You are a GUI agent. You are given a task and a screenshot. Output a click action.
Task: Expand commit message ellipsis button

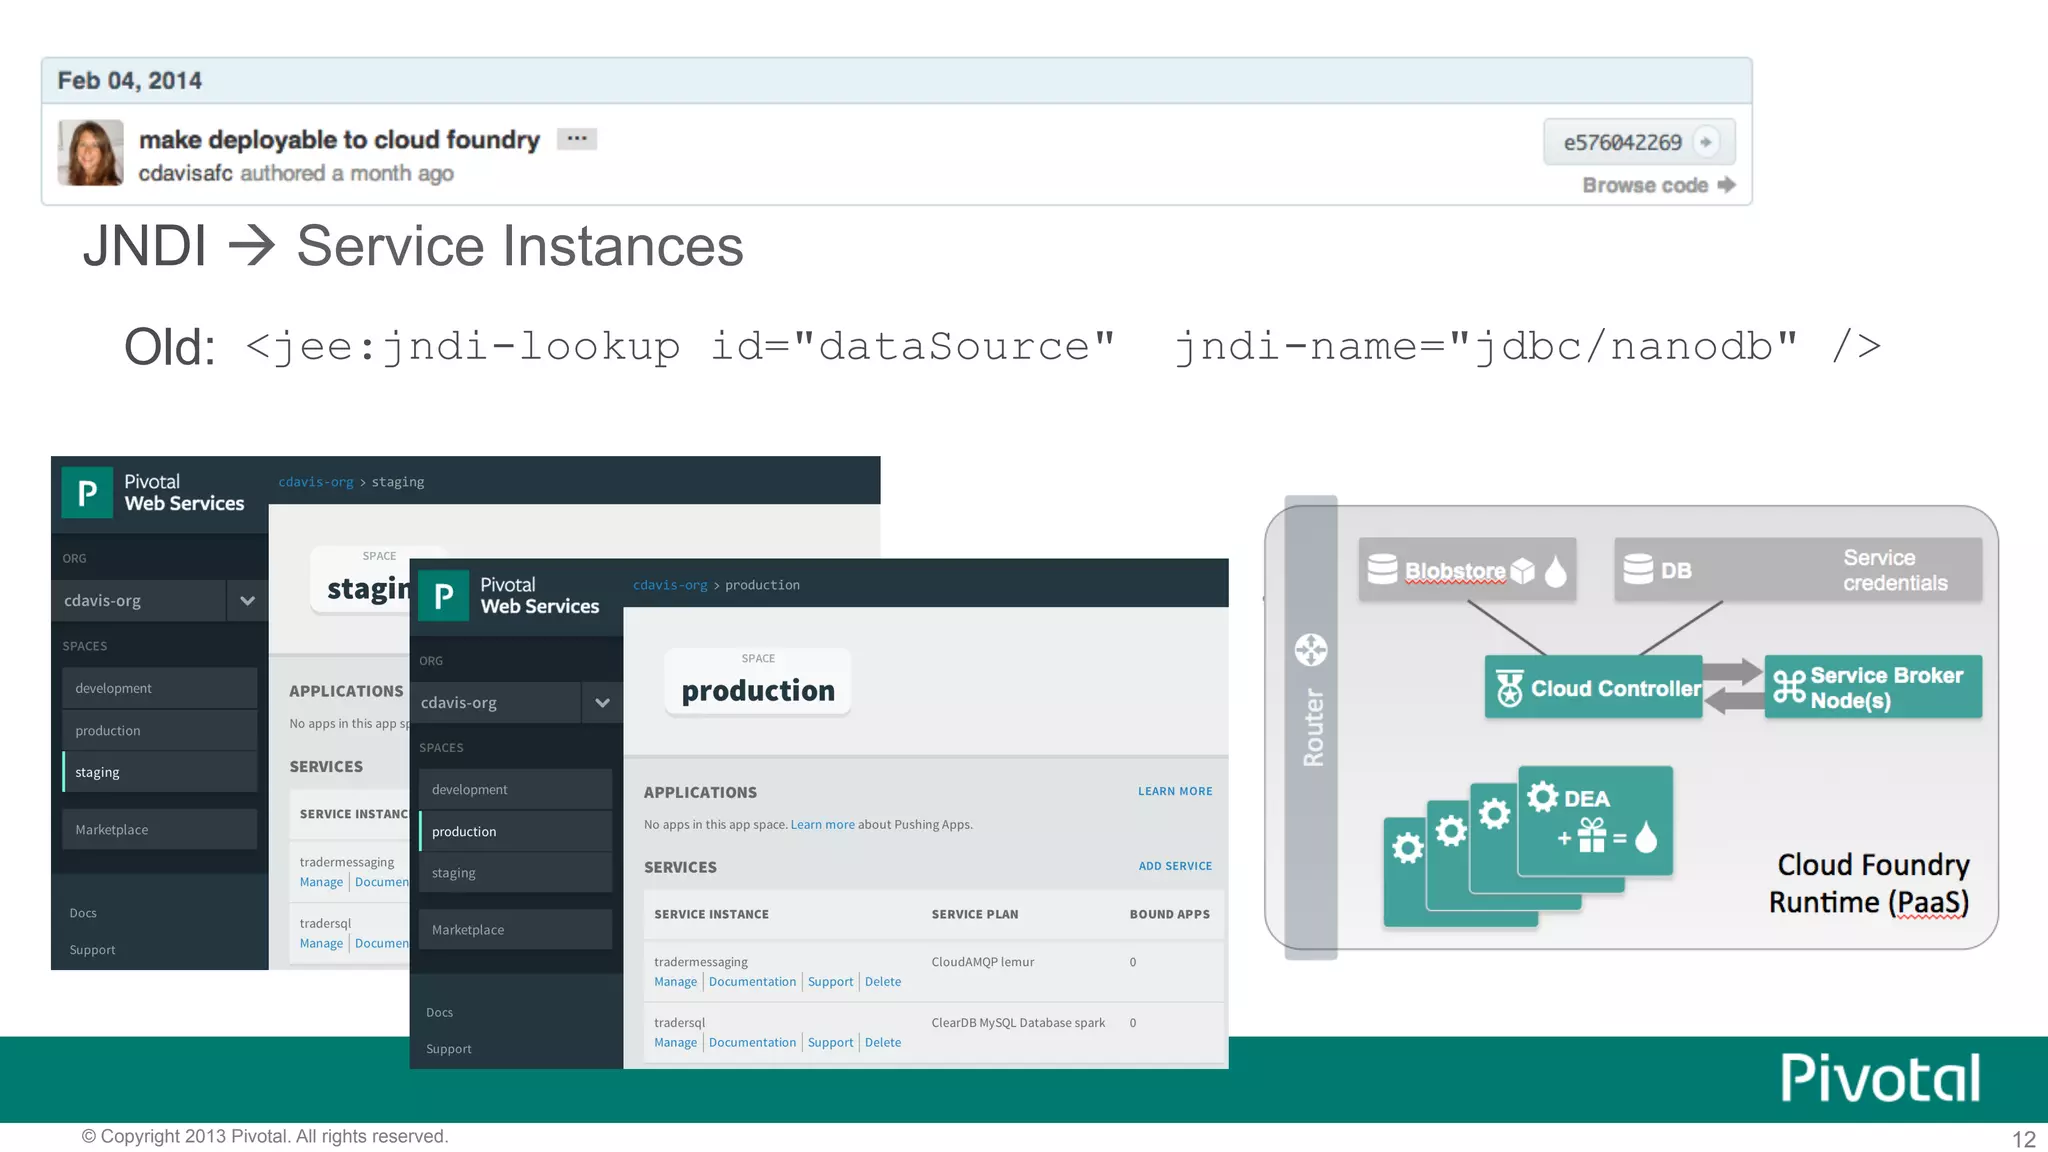pyautogui.click(x=577, y=139)
